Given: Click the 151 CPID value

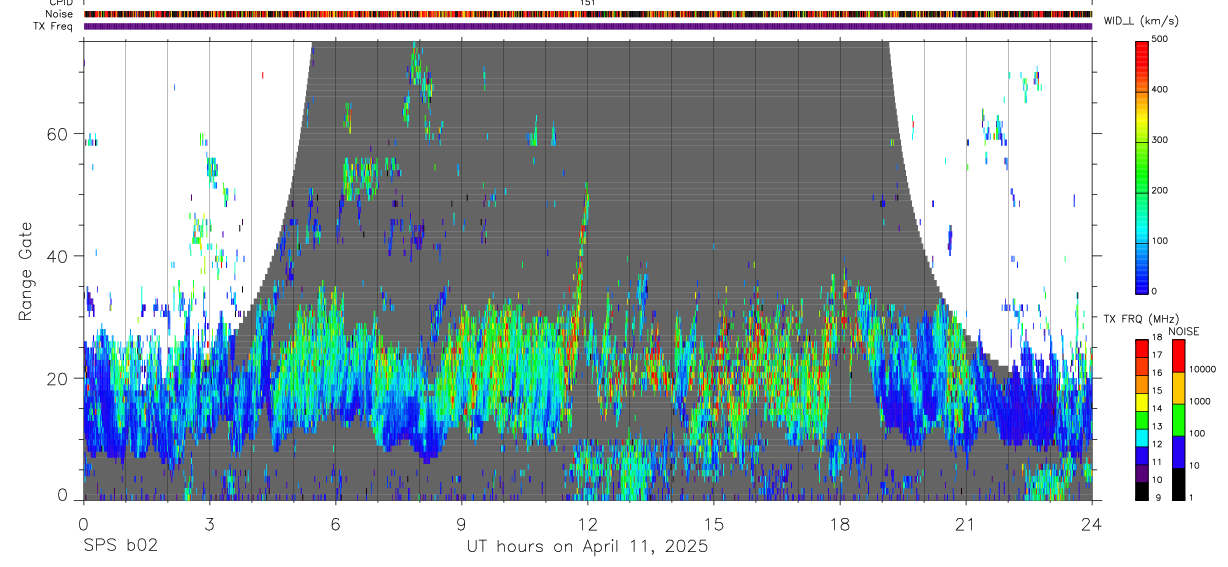Looking at the screenshot, I should click(587, 3).
